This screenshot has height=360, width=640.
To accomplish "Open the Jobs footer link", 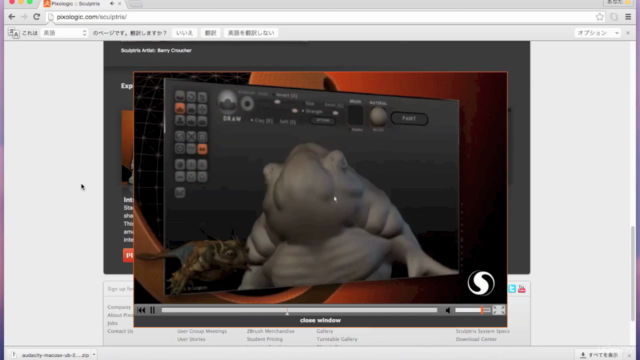I will point(113,323).
